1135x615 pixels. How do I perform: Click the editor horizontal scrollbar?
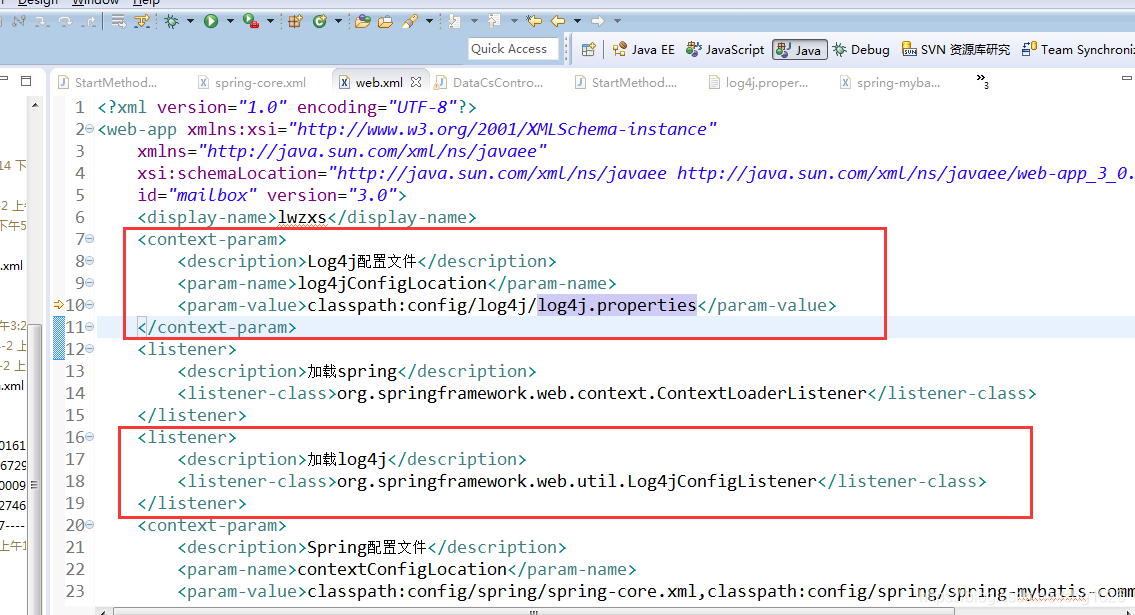[x=532, y=611]
